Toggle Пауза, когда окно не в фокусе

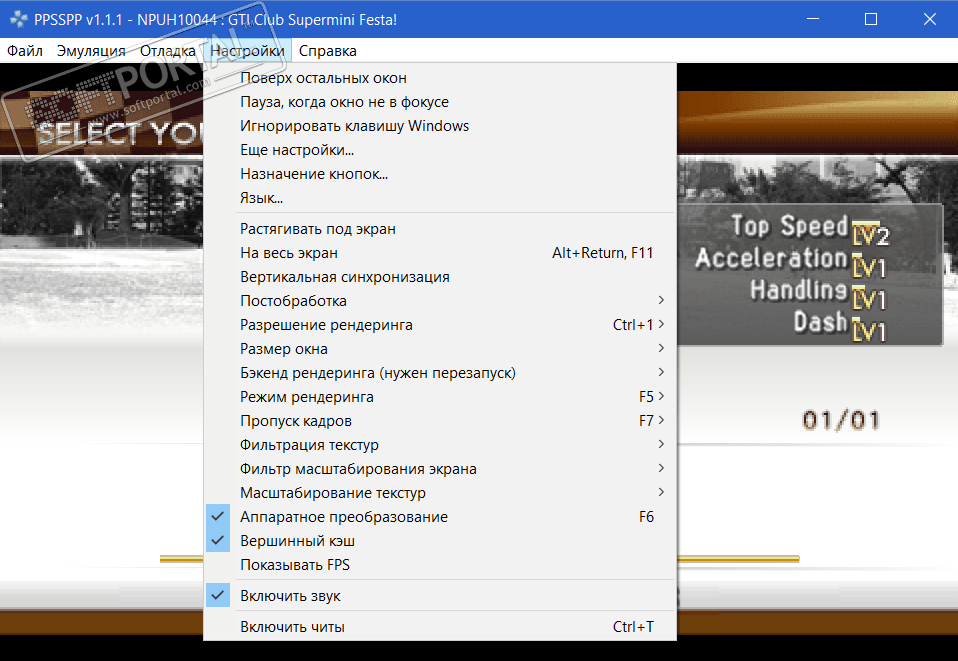[440, 102]
